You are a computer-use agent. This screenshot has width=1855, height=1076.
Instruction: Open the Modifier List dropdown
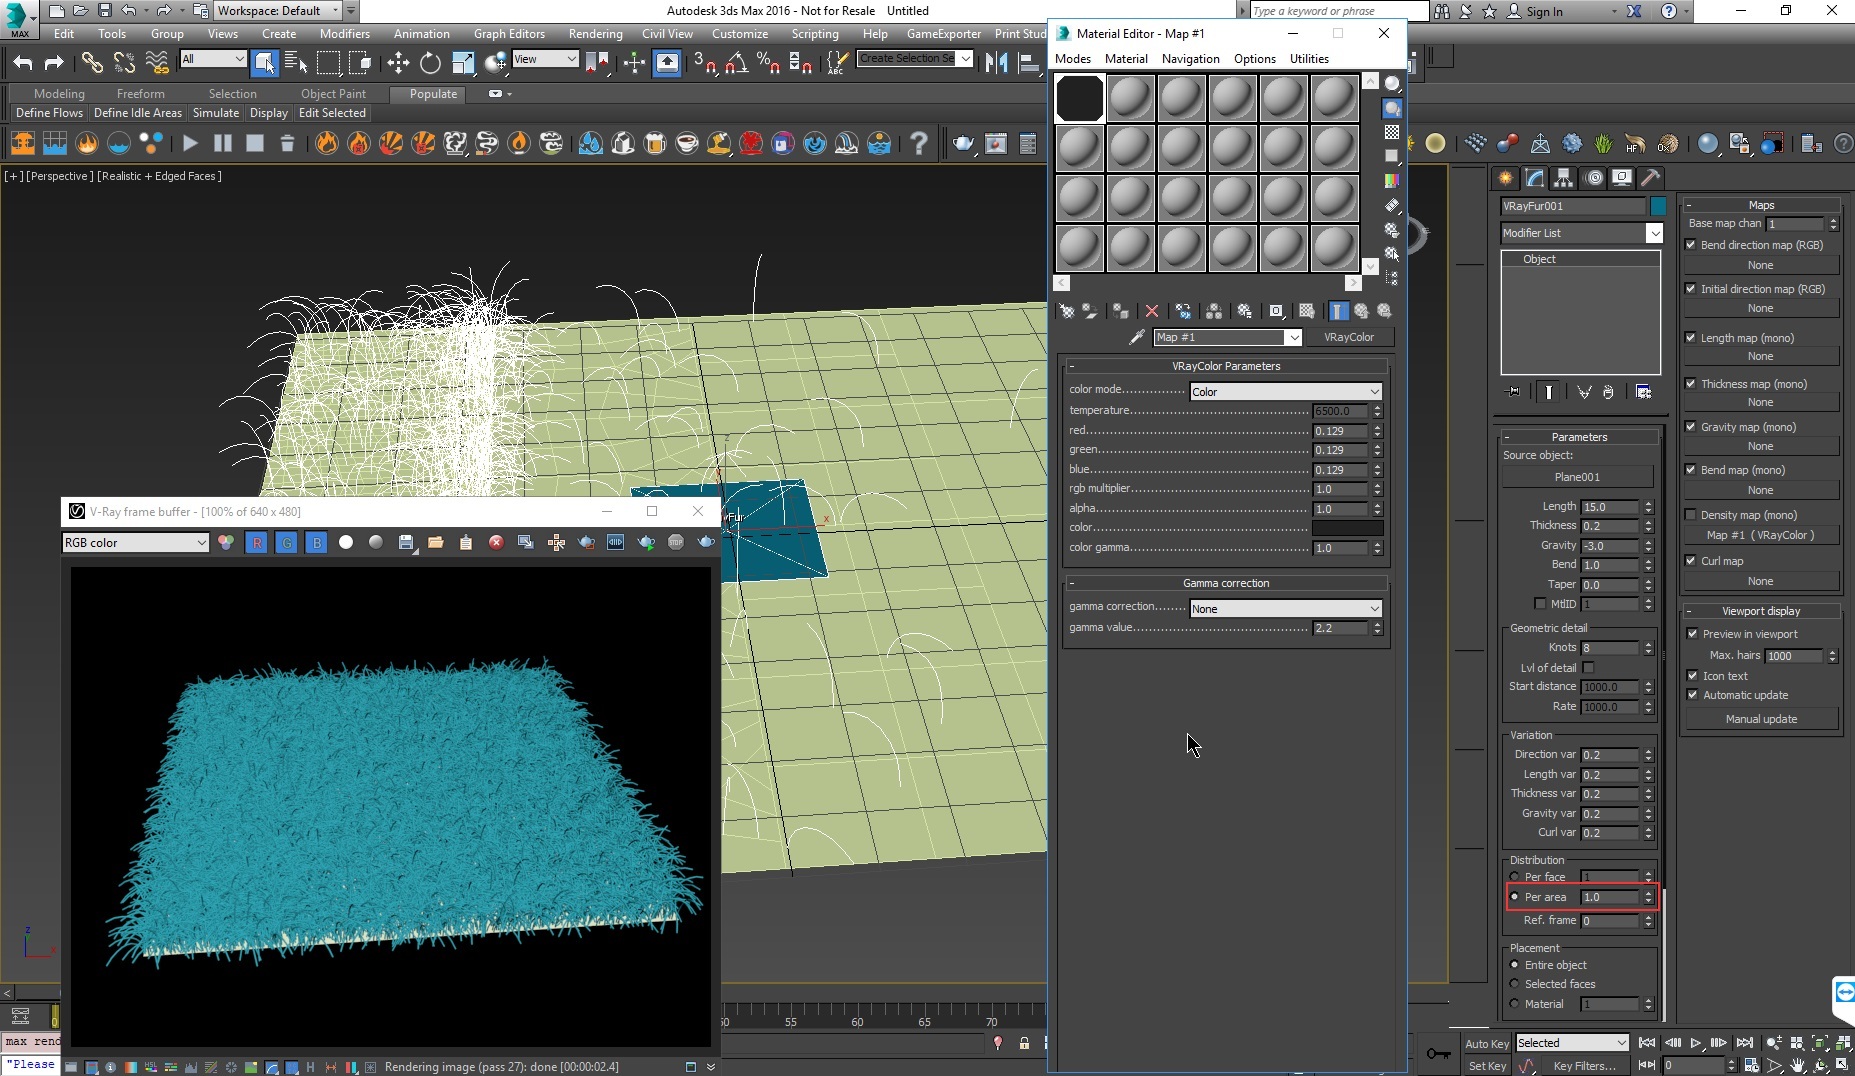[1581, 233]
